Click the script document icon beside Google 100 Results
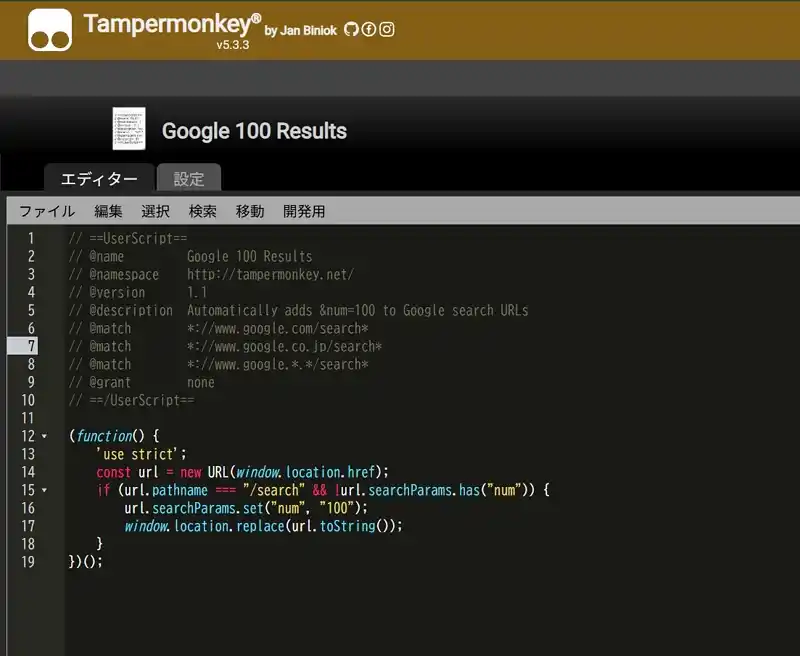The image size is (800, 656). pos(129,129)
